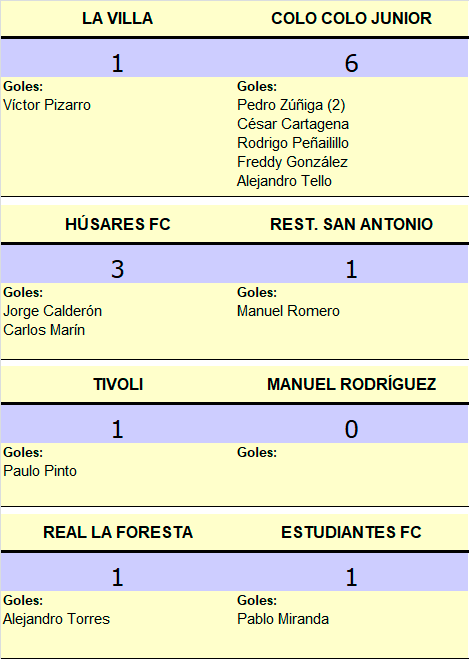Viewport: 469px width, 659px height.
Task: Click the MANUEL RODRÍGUEZ header cell
Action: click(x=351, y=384)
